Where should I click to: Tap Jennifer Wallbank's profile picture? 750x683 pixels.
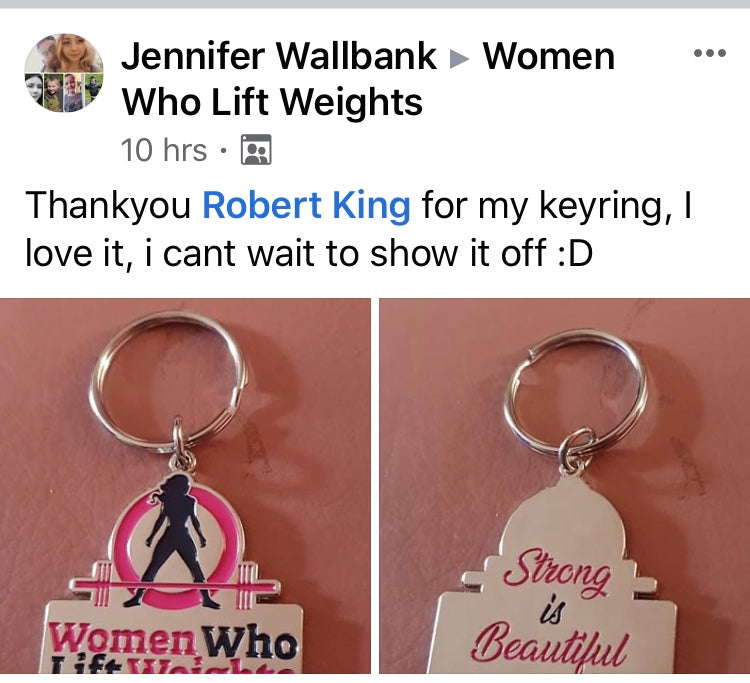tap(64, 73)
